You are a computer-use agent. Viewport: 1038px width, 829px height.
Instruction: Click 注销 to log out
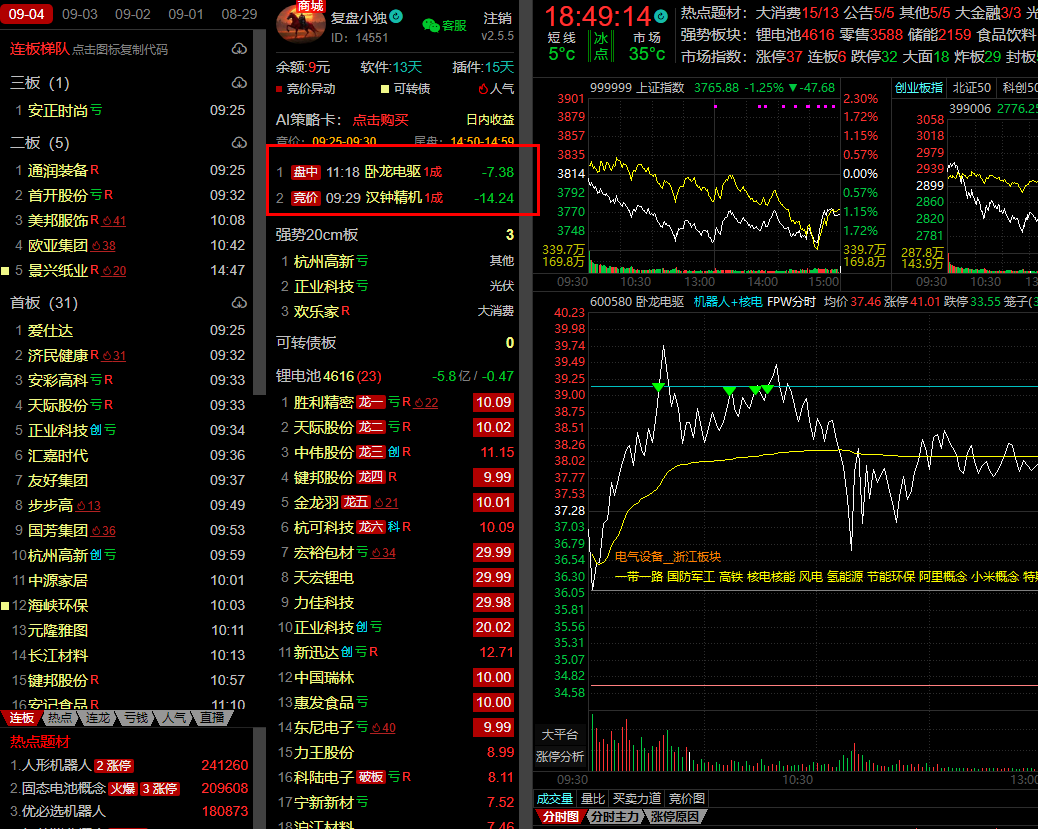[497, 18]
